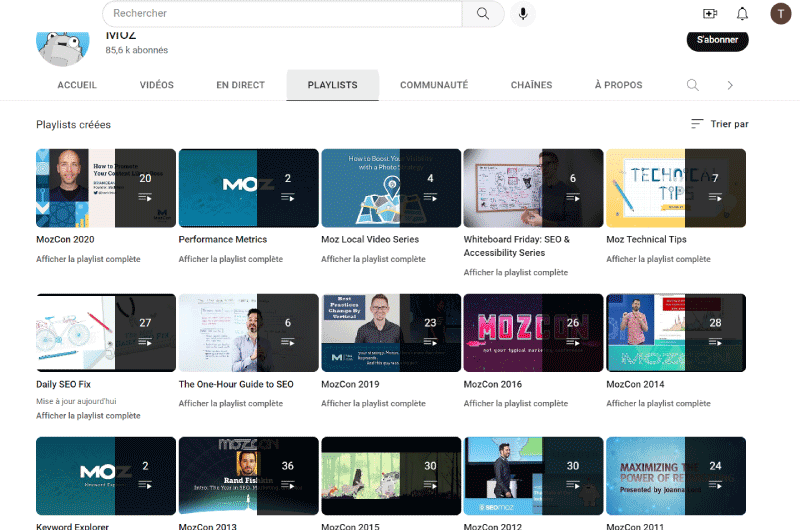800x530 pixels.
Task: Start voice search with microphone icon
Action: 522,14
